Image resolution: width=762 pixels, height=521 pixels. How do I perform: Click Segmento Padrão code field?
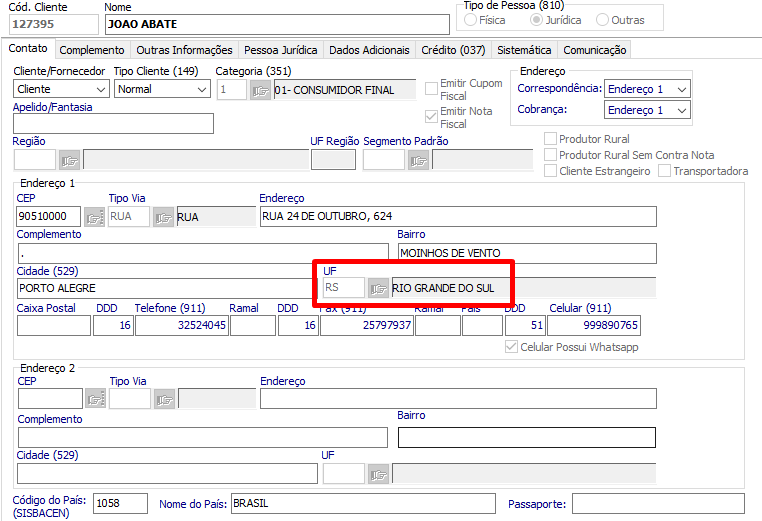point(384,160)
